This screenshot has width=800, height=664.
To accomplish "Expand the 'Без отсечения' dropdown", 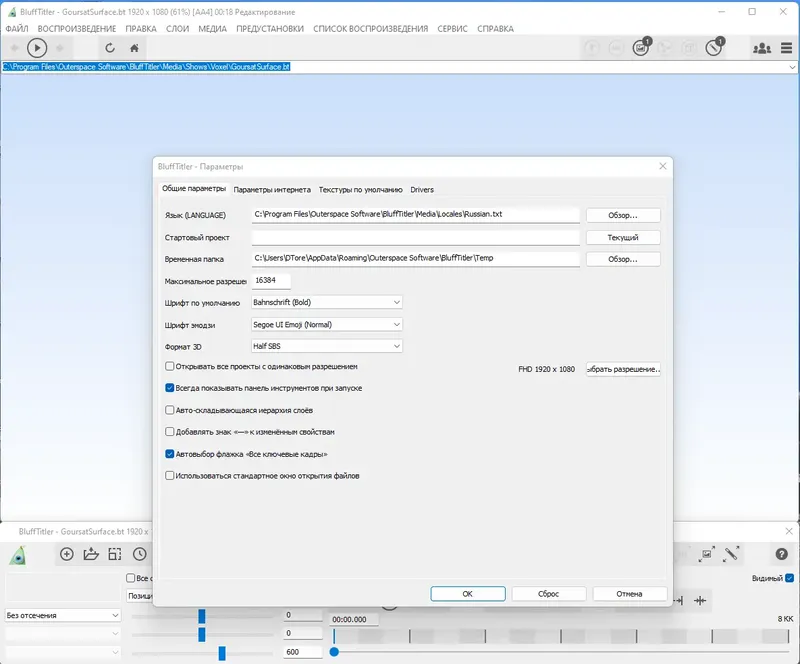I will point(62,616).
